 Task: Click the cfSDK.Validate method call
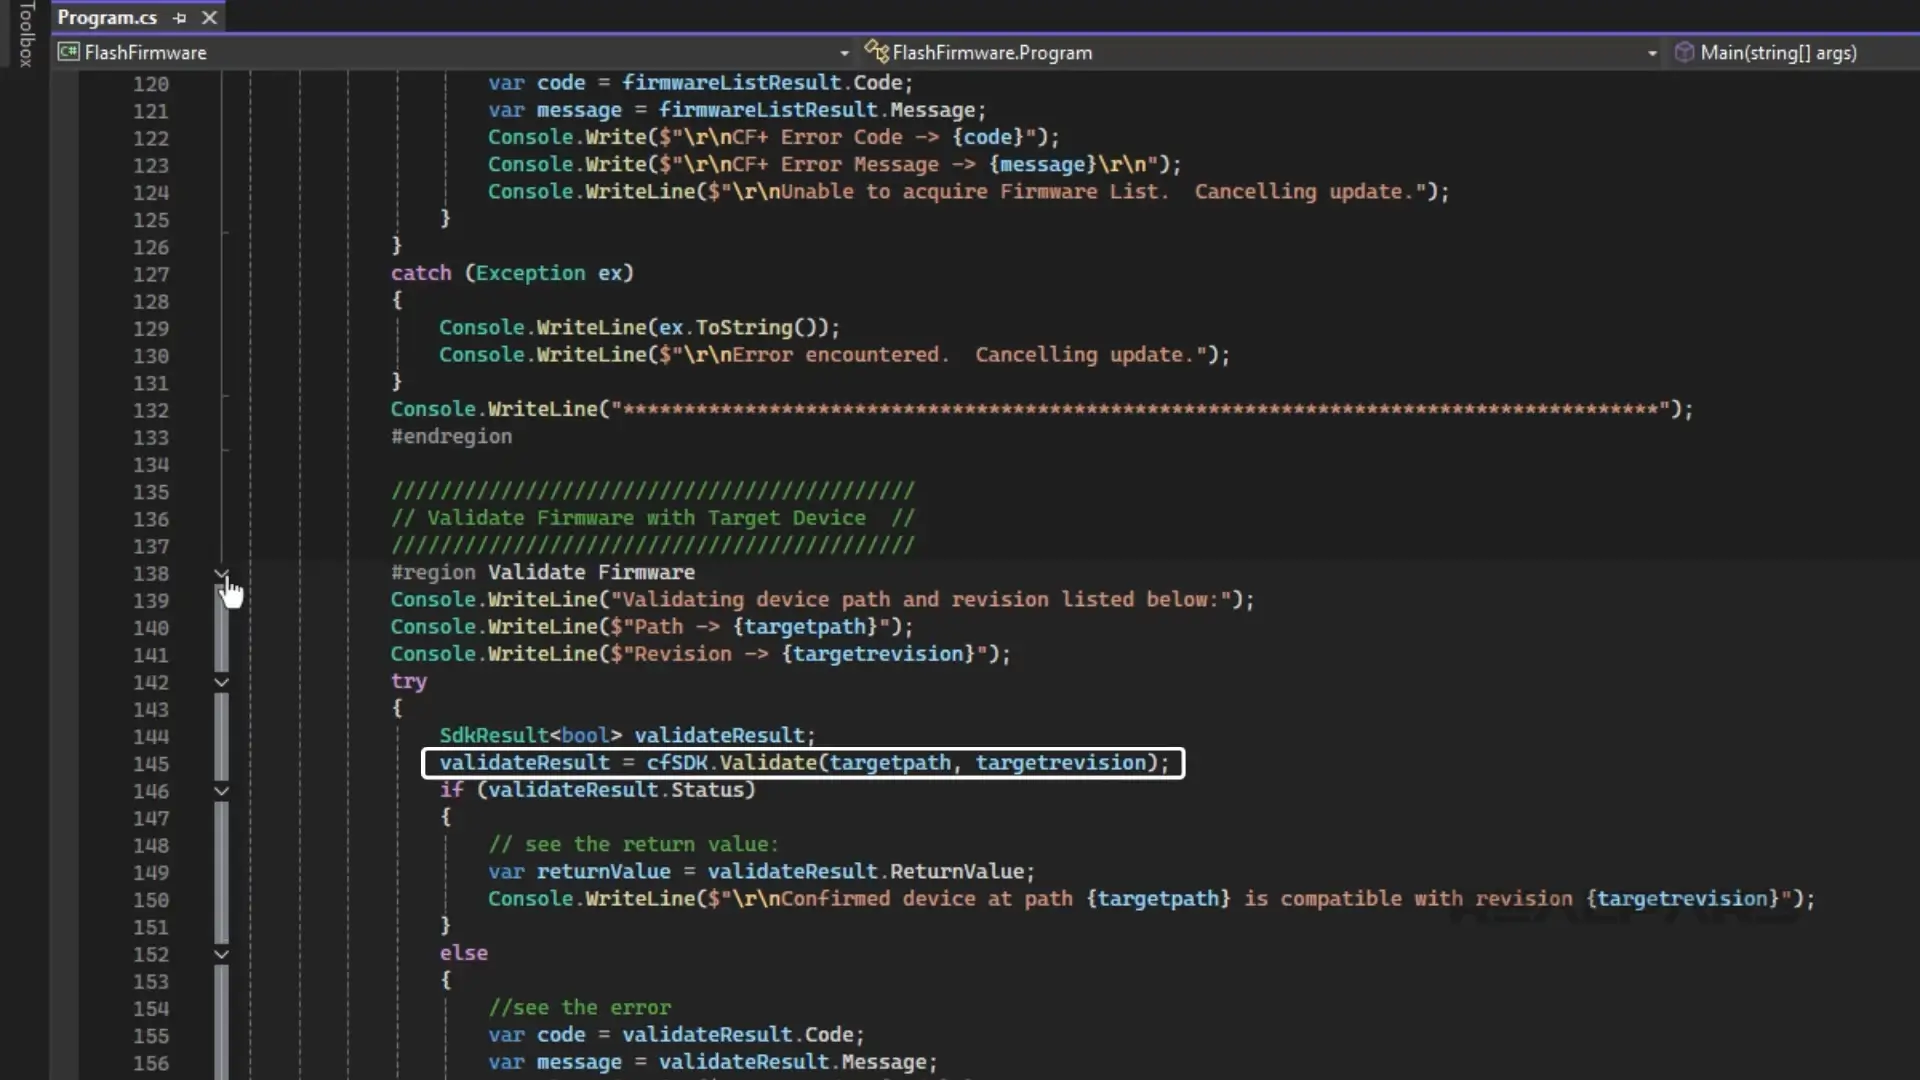pyautogui.click(x=907, y=763)
